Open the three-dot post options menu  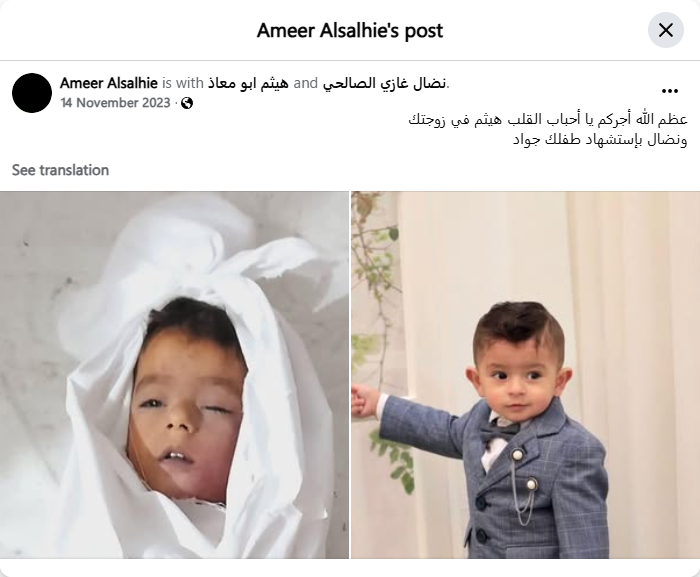[669, 91]
